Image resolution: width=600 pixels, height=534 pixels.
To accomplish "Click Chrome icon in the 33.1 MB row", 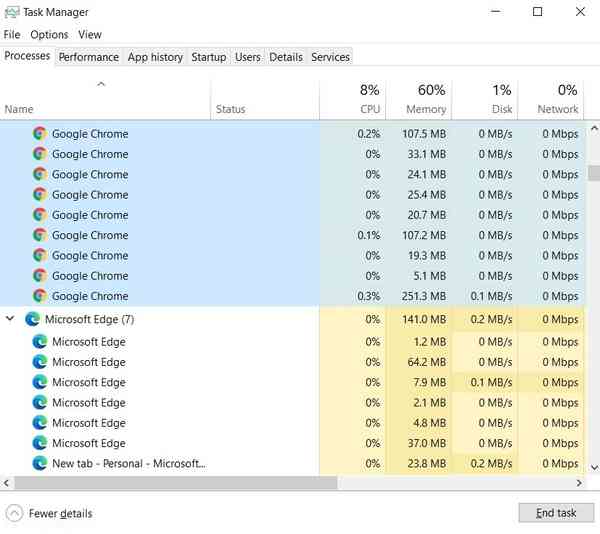I will [x=40, y=154].
